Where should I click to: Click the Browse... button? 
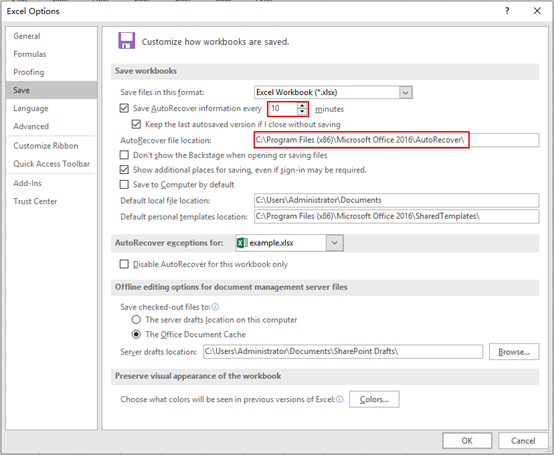click(514, 352)
